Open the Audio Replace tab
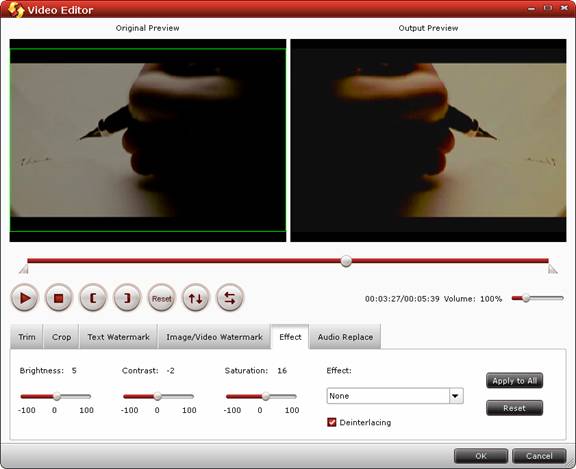Screen dimensions: 576x469 click(345, 337)
